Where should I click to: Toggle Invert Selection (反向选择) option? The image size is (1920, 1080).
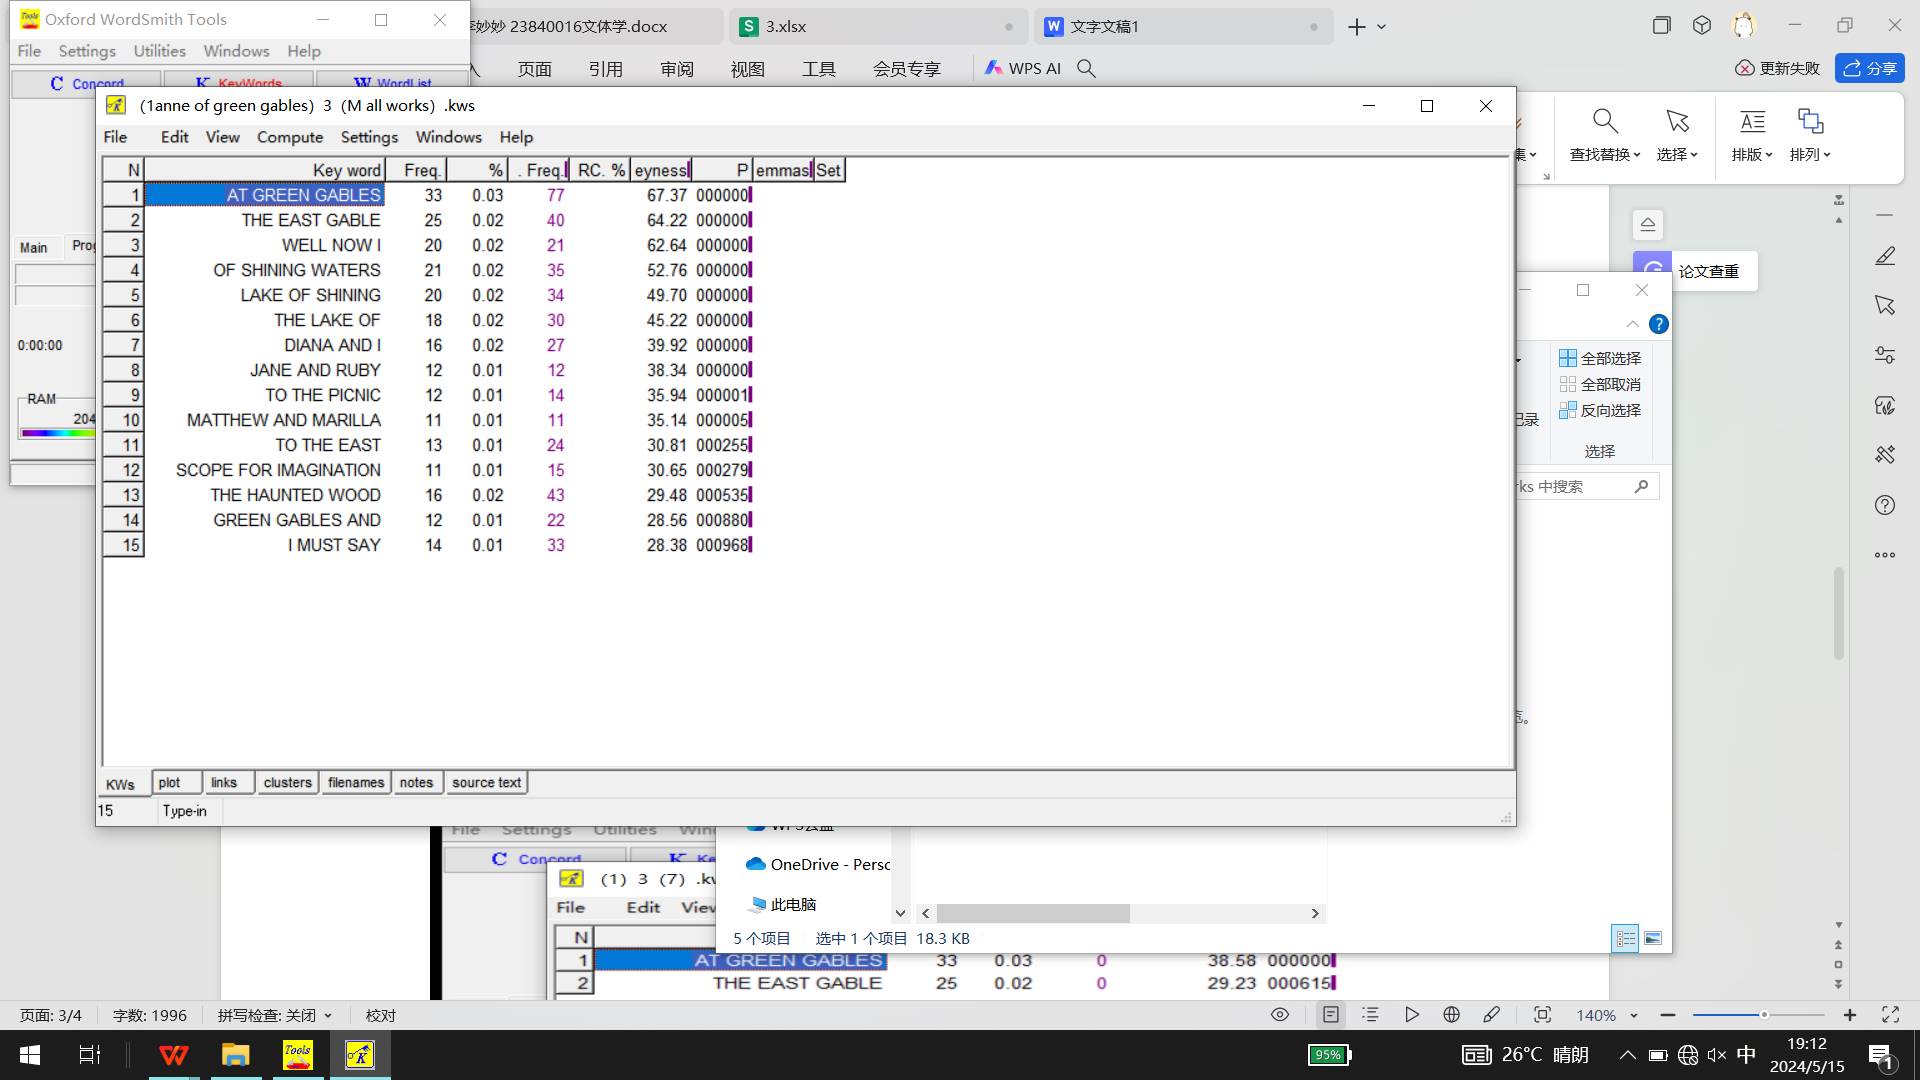tap(1600, 410)
